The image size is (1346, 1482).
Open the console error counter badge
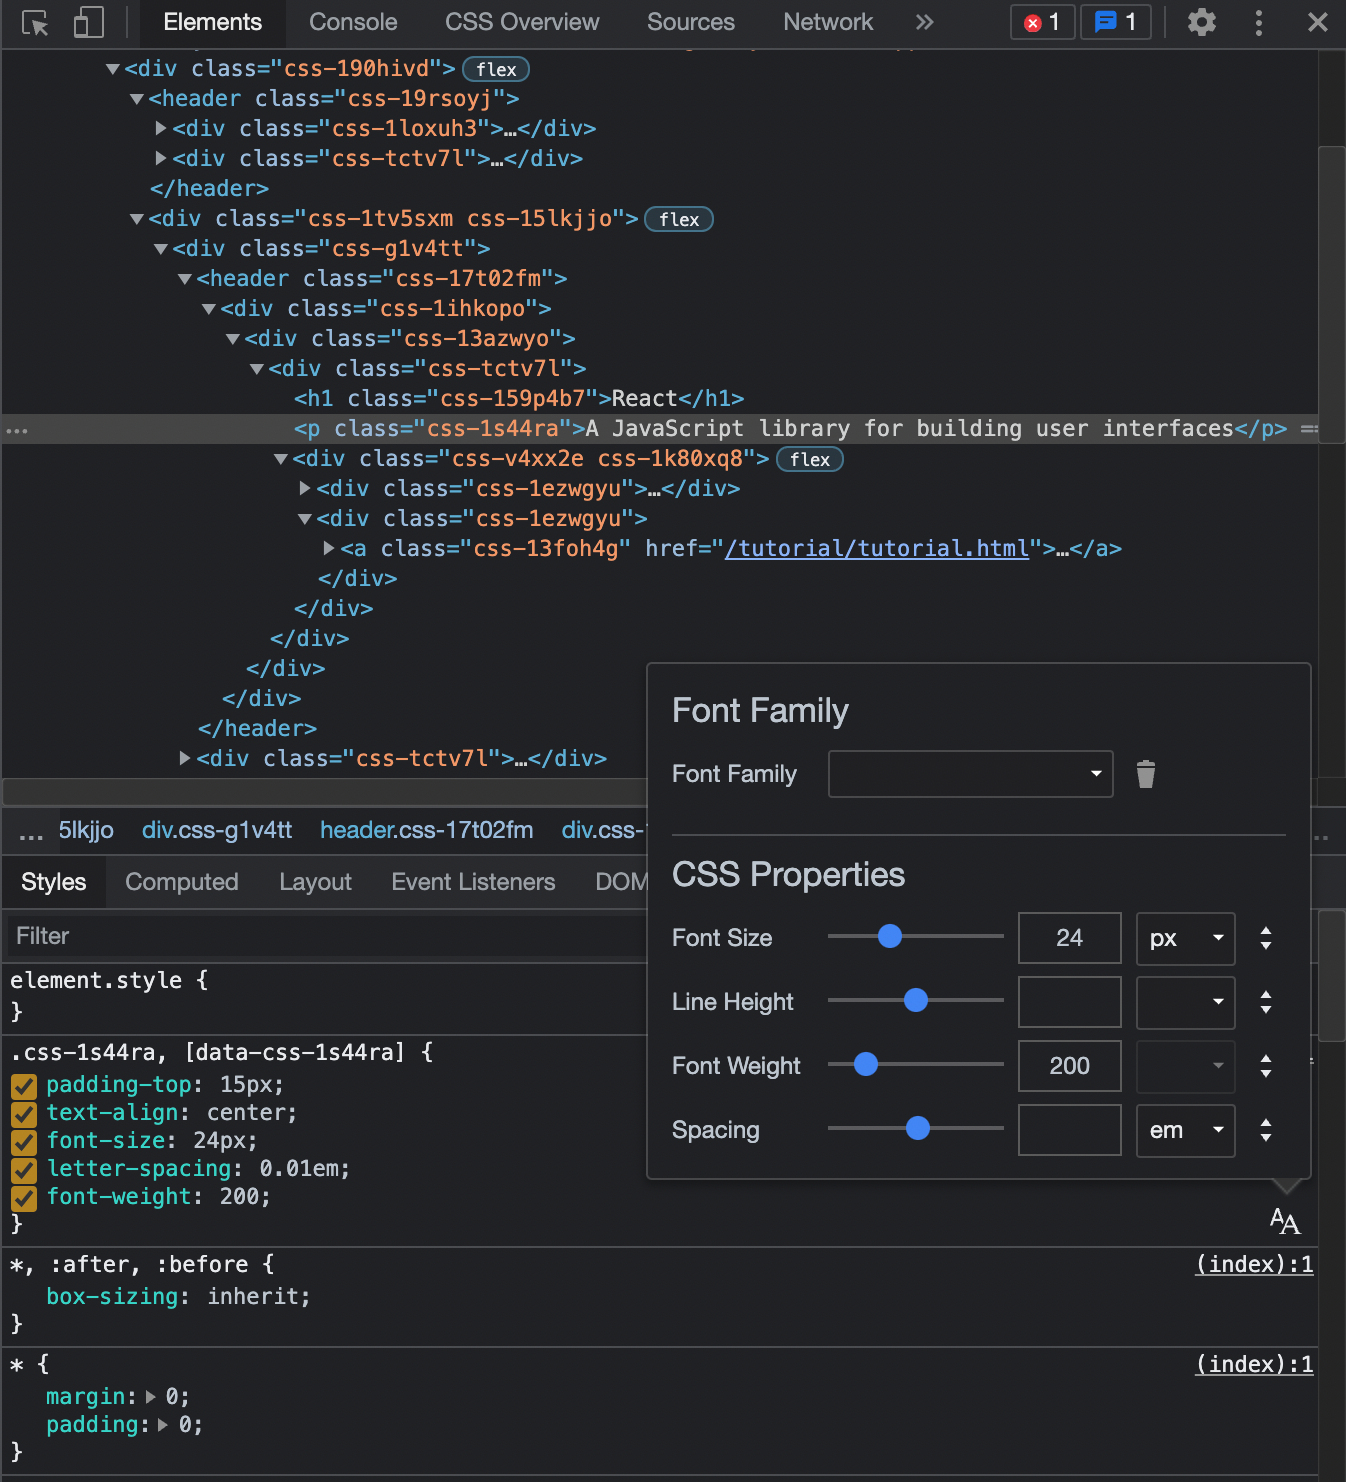click(x=1042, y=22)
